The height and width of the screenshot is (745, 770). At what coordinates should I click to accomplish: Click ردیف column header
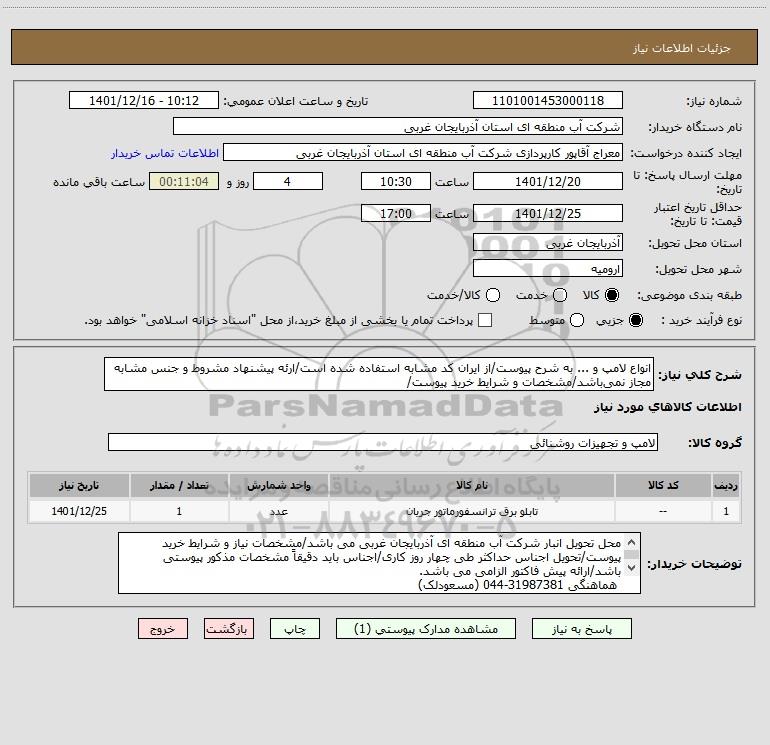click(726, 485)
